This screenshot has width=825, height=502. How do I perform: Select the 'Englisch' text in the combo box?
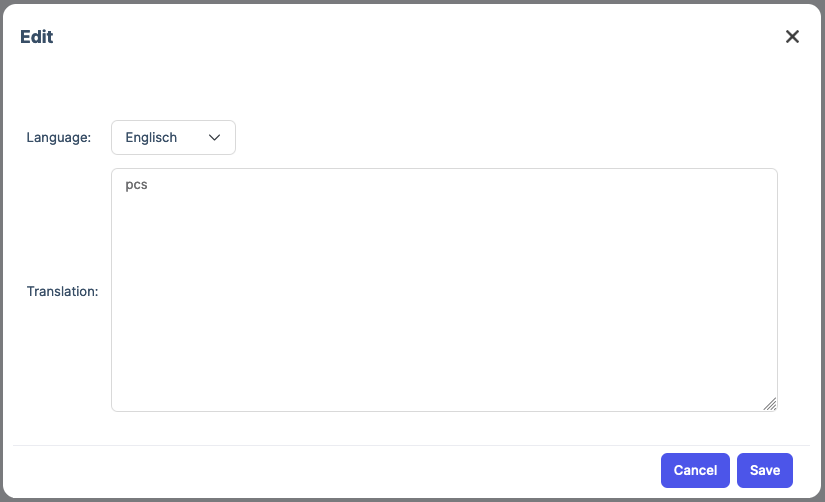151,138
